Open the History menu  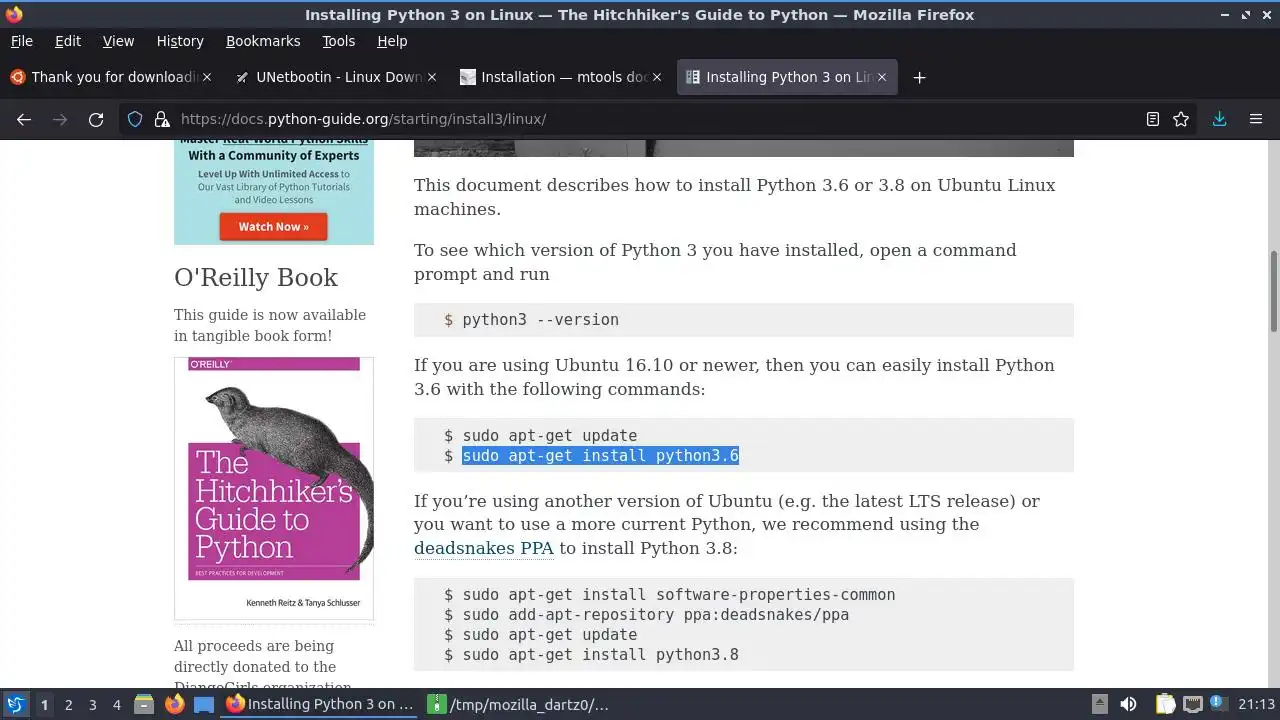tap(180, 41)
